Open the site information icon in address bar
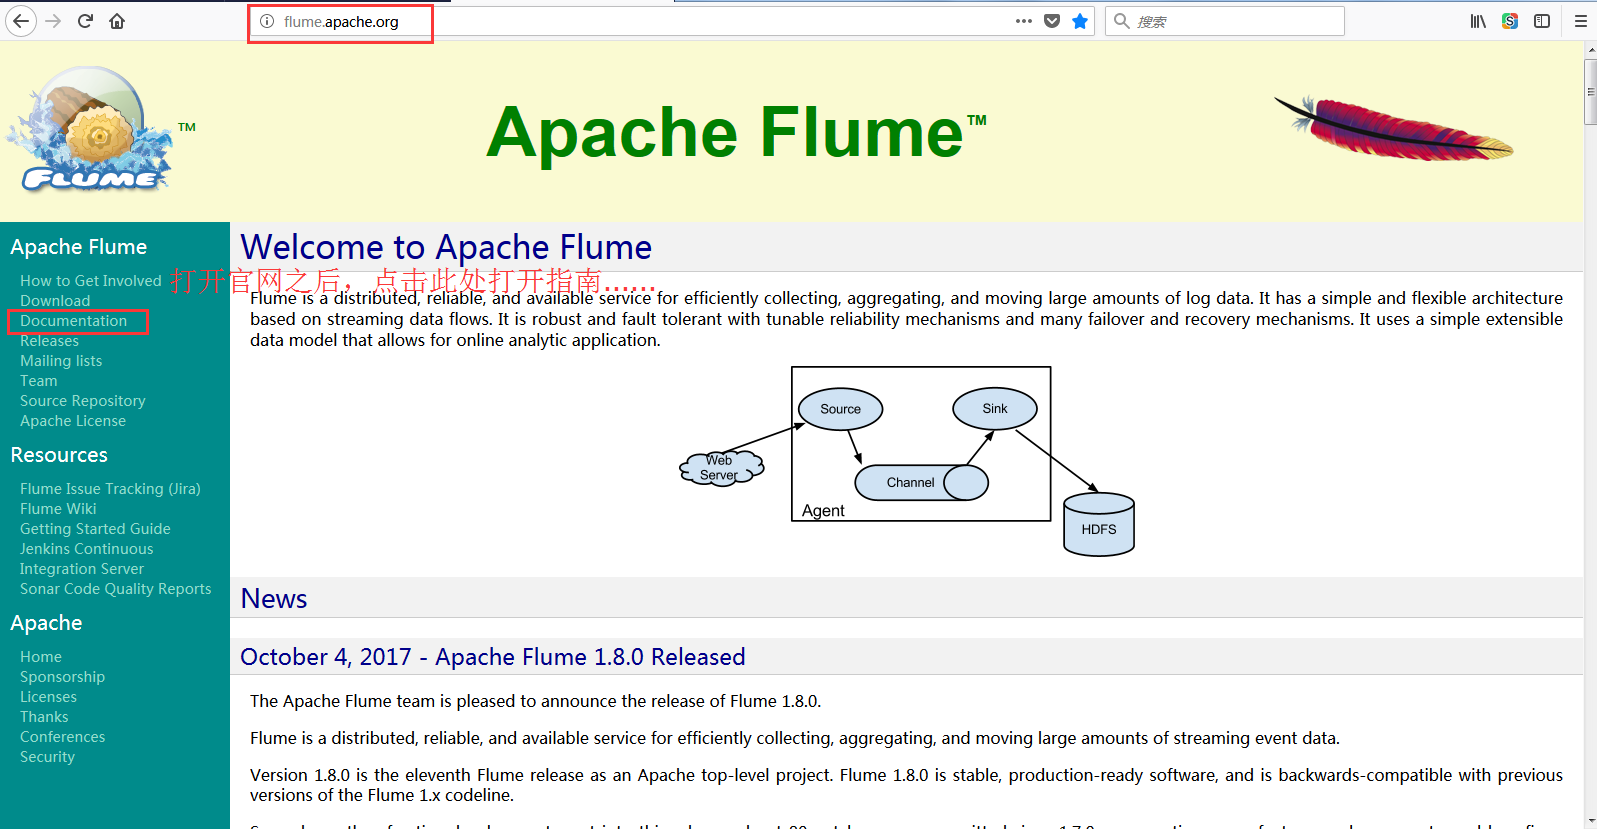 click(267, 21)
